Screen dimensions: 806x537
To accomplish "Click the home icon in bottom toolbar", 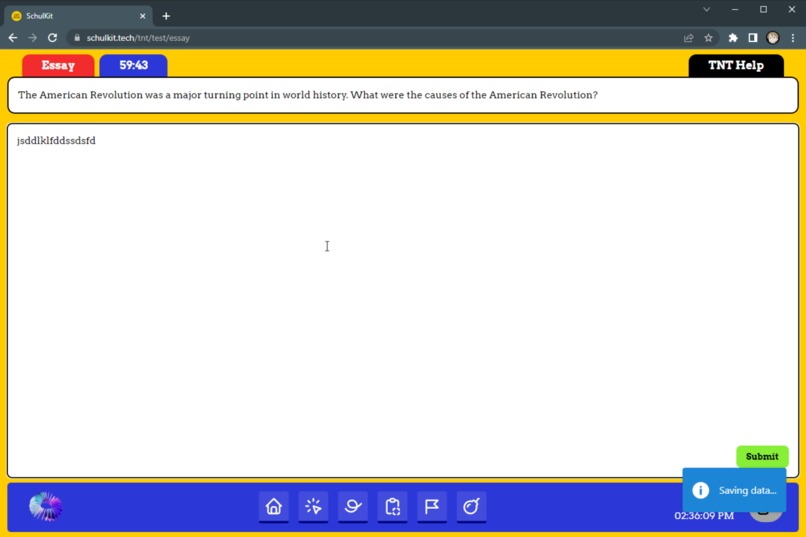I will (273, 506).
